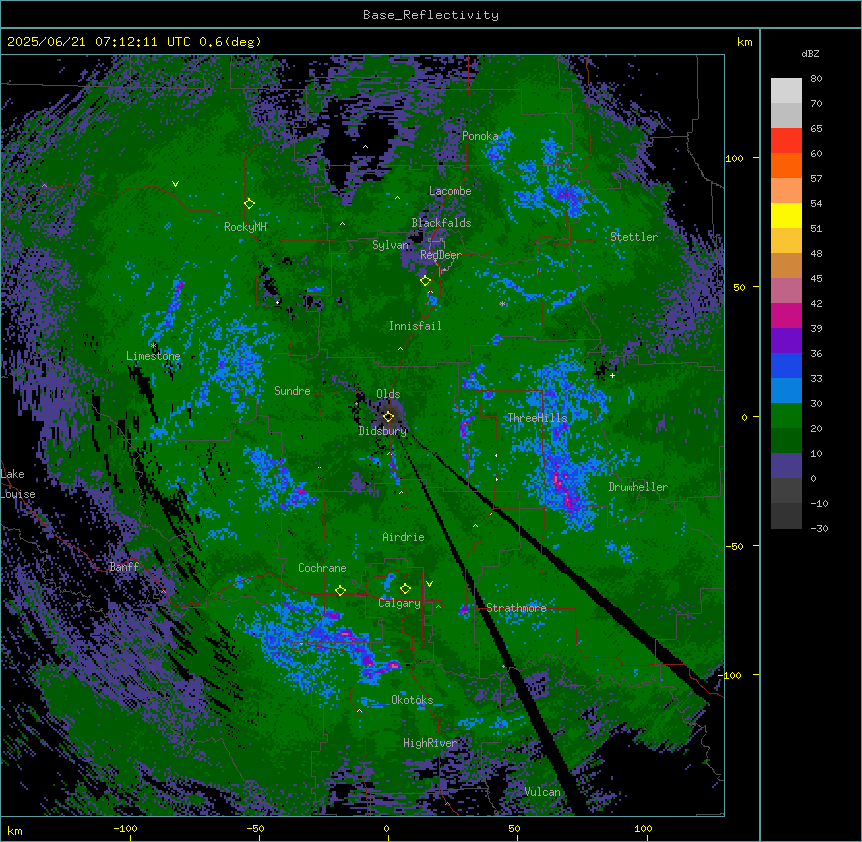Click the yellow diamond marker above Calgary label
The width and height of the screenshot is (862, 842).
coord(405,589)
